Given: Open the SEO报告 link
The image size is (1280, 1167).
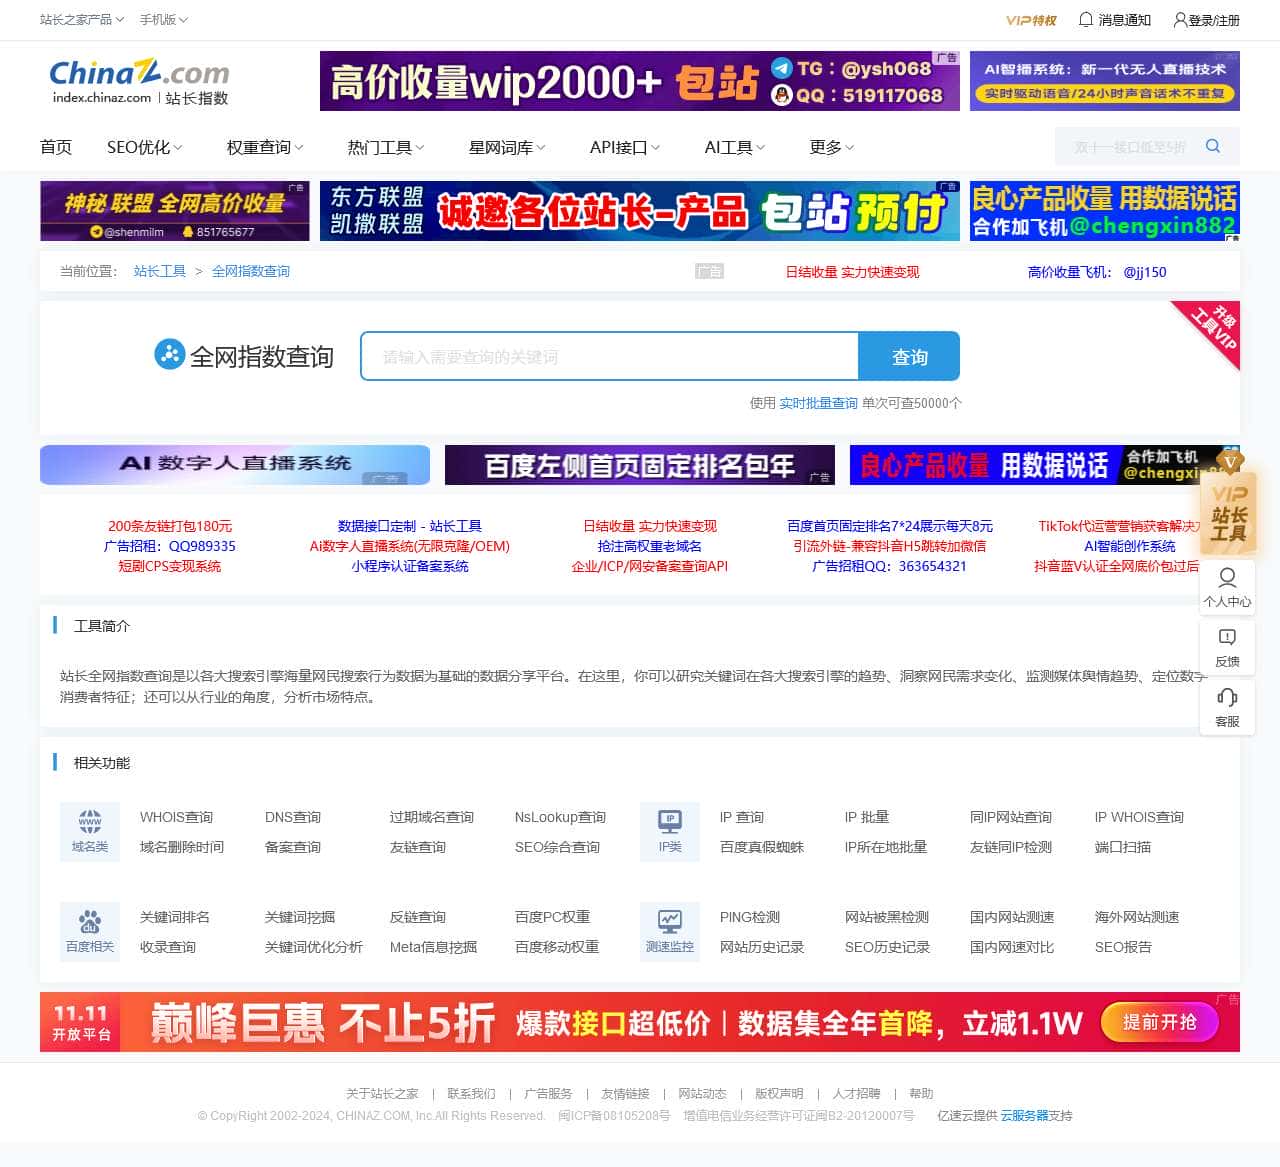Looking at the screenshot, I should tap(1123, 947).
